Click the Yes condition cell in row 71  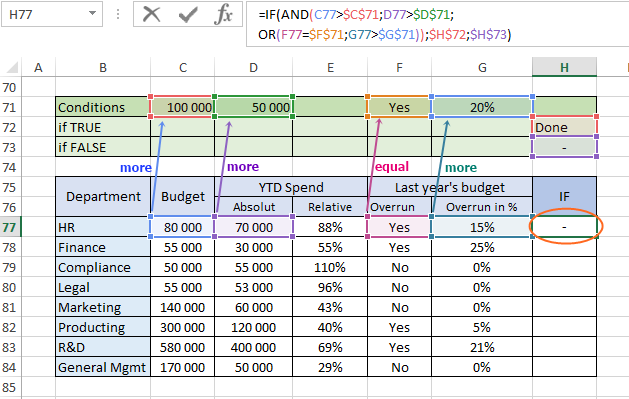tap(400, 107)
